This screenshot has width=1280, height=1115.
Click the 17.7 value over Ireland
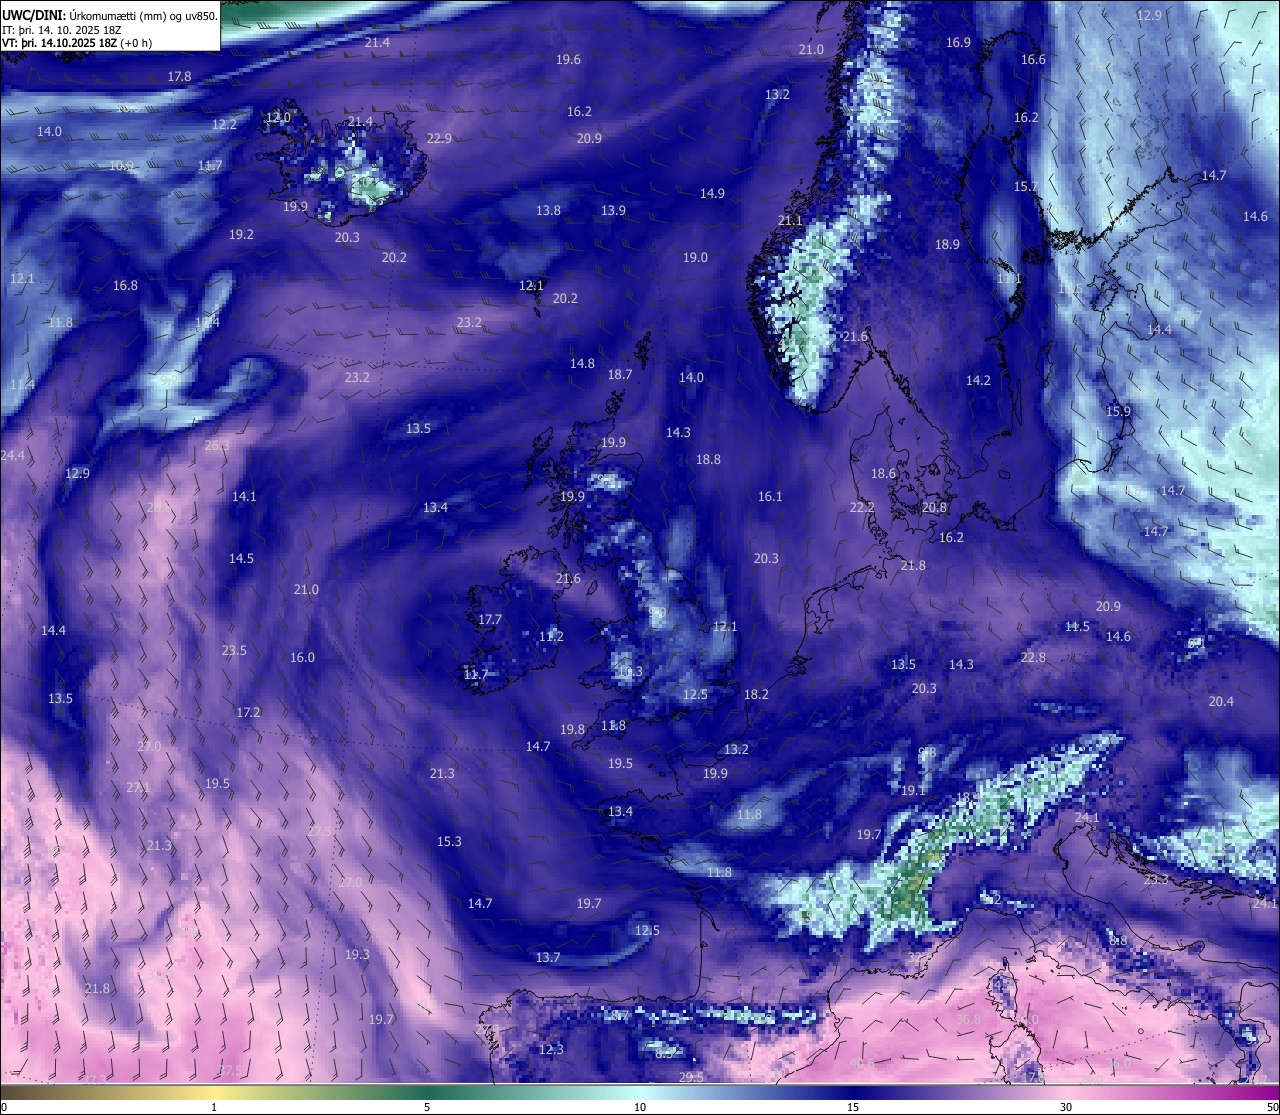point(489,620)
